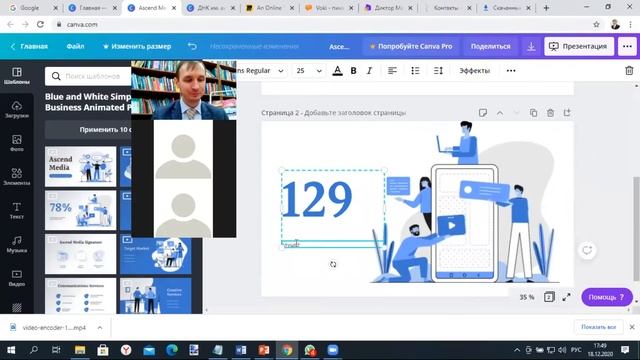Click the undo arrow in Canva header
Viewport: 640px width, 360px height.
point(192,46)
